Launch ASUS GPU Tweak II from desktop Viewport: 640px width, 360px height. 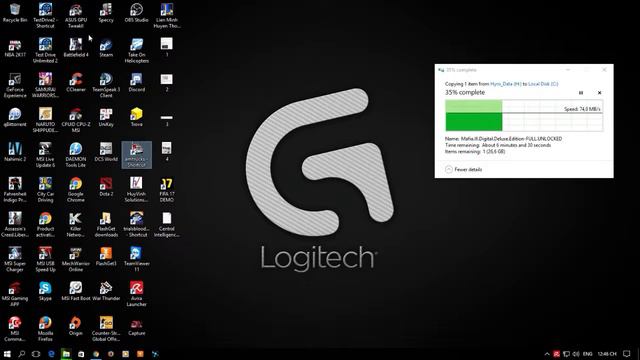pyautogui.click(x=76, y=16)
